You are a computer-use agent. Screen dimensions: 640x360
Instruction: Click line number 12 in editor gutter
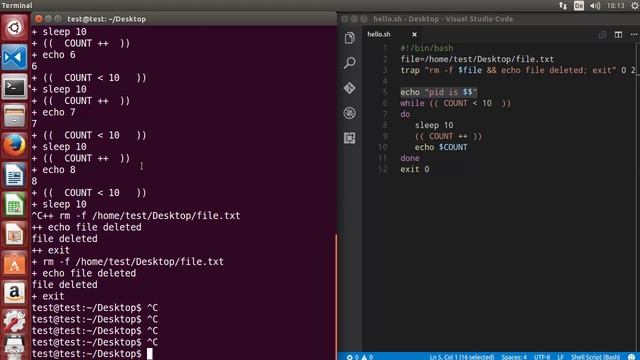pyautogui.click(x=382, y=169)
